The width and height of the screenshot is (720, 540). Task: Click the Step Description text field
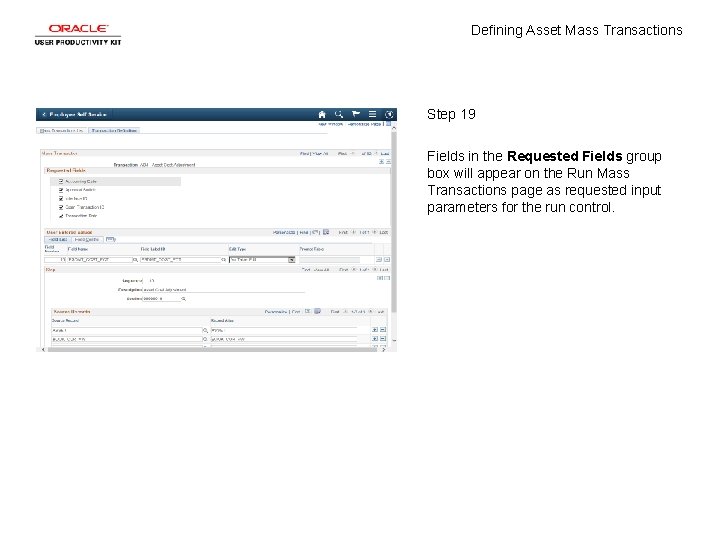[224, 290]
